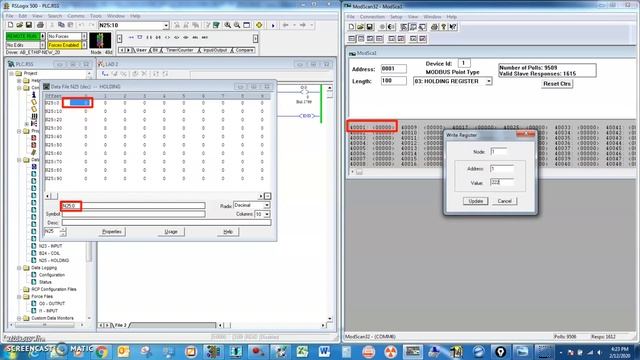Viewport: 640px width, 360px height.
Task: Click the Node field in Write Register dialog
Action: tap(499, 151)
